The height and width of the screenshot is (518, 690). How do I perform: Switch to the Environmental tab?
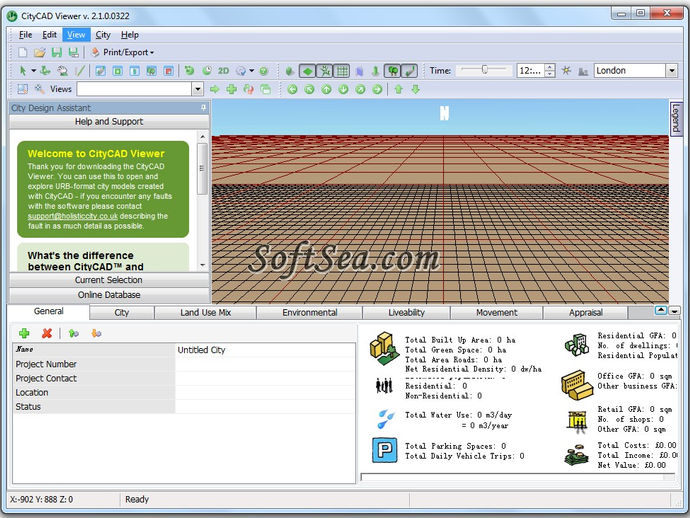[x=309, y=312]
